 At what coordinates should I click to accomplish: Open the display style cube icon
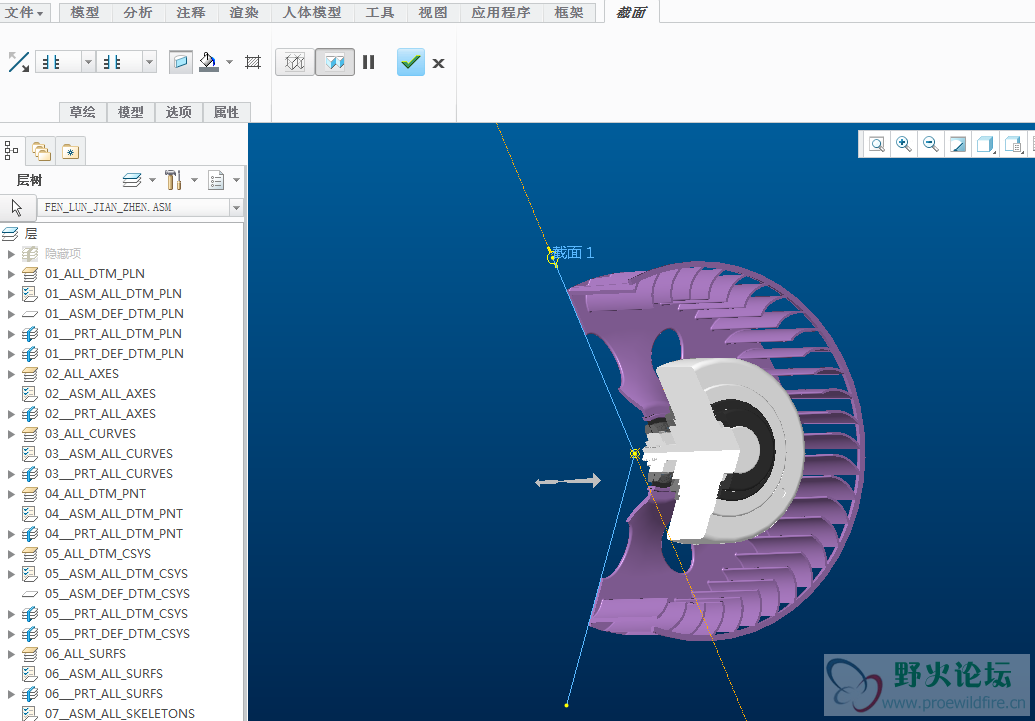985,144
